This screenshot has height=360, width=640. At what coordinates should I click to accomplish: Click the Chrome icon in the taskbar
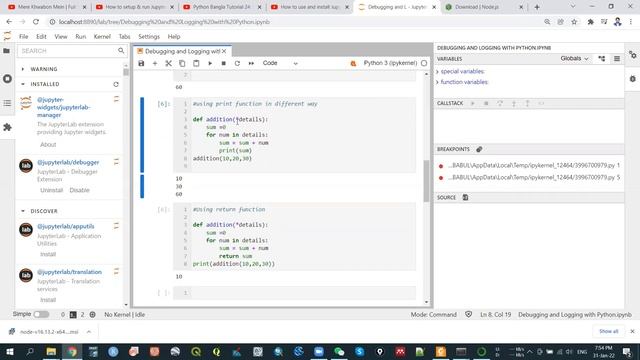pos(72,351)
